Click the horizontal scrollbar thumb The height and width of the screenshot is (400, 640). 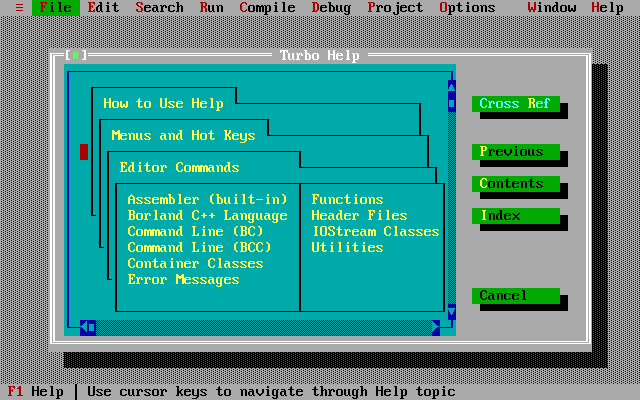coord(92,328)
